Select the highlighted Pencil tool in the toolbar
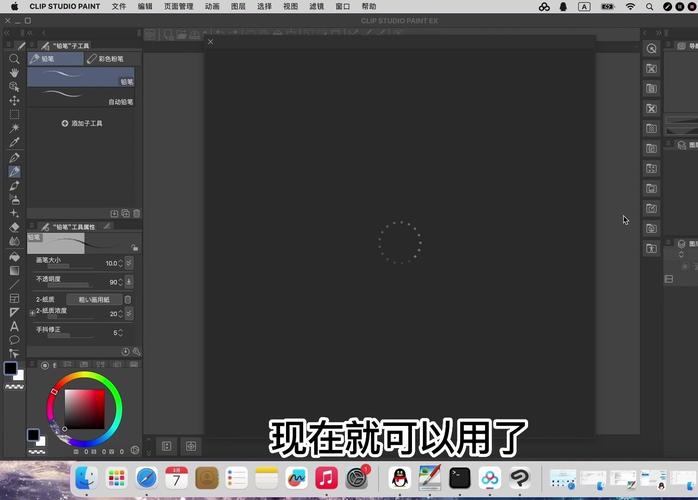698x500 pixels. (14, 171)
